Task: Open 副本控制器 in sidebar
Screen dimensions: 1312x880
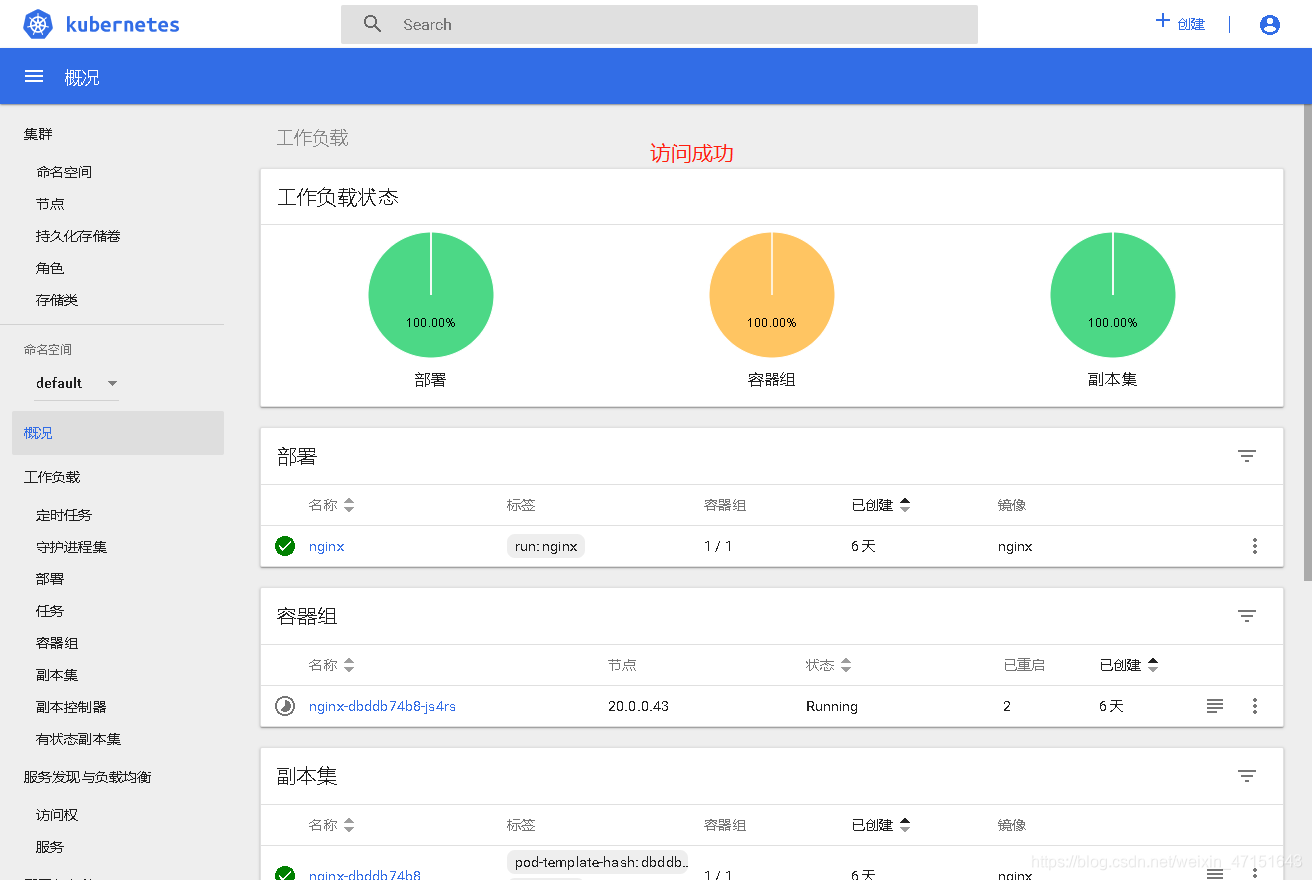Action: coord(71,707)
